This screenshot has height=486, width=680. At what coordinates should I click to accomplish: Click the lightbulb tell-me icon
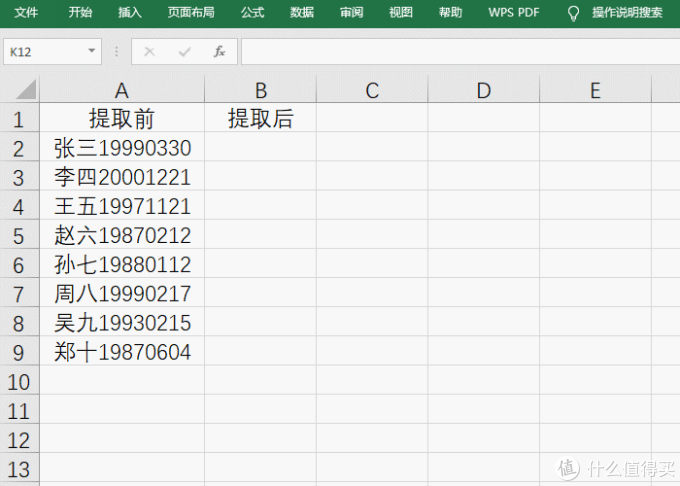point(573,13)
